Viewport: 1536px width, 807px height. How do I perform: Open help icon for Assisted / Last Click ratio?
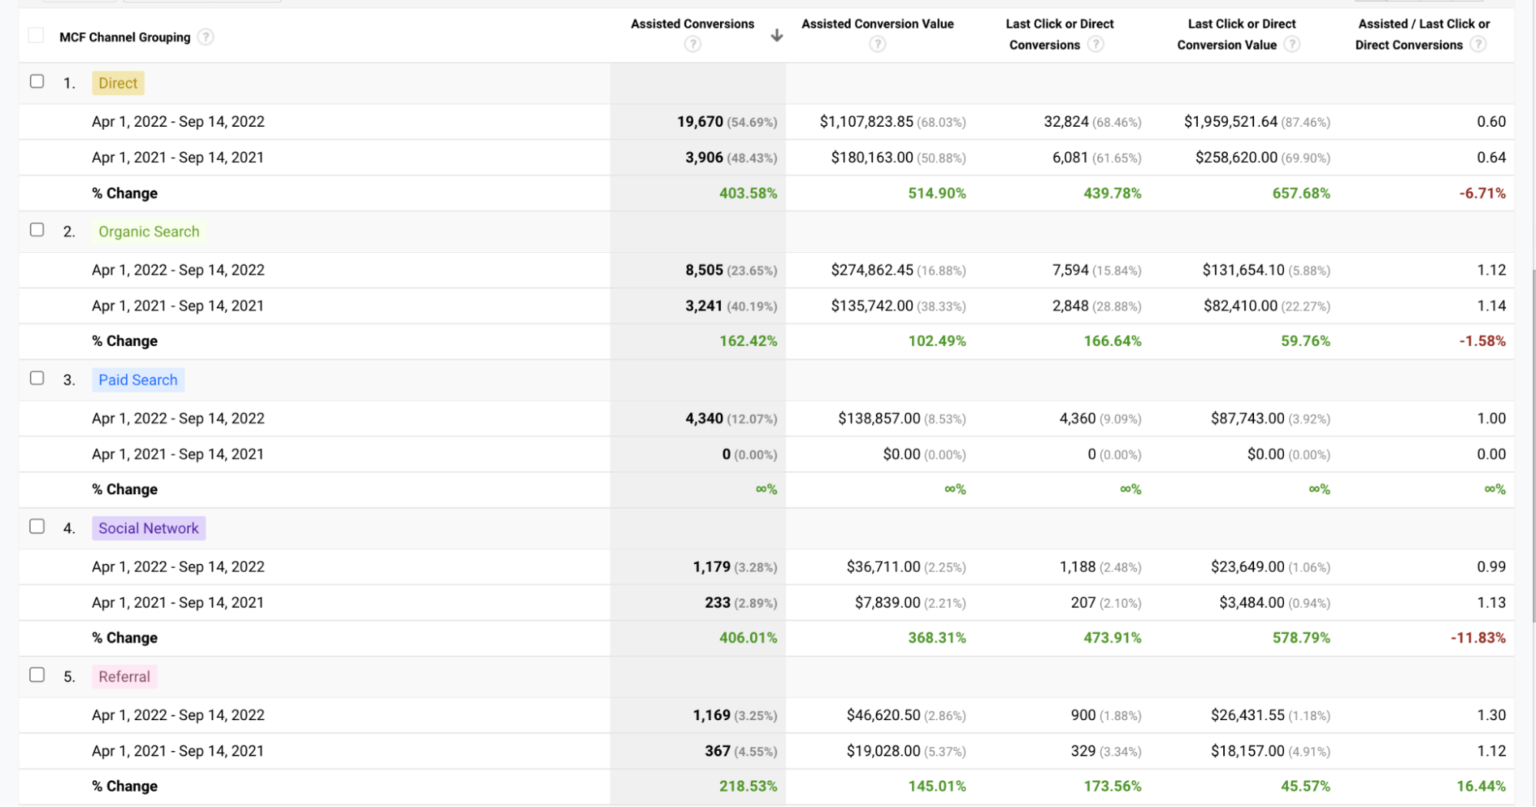1478,44
